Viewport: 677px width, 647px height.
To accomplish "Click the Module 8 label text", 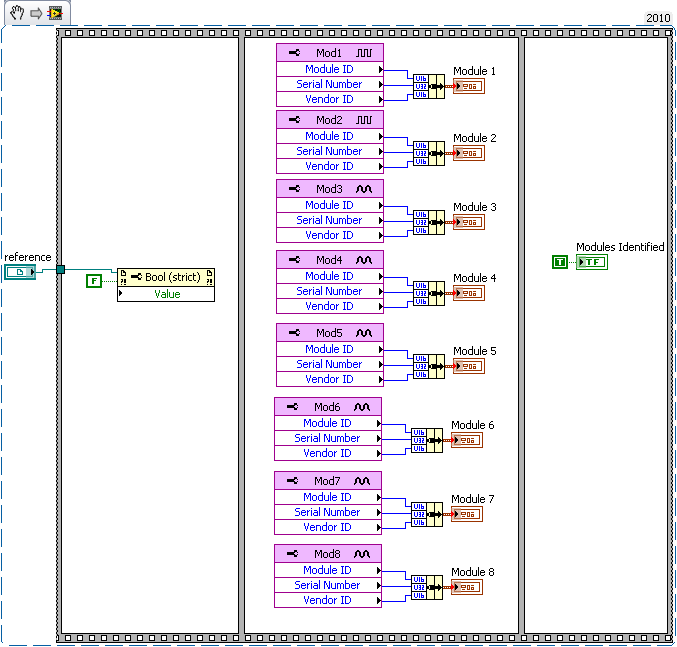I will point(472,572).
